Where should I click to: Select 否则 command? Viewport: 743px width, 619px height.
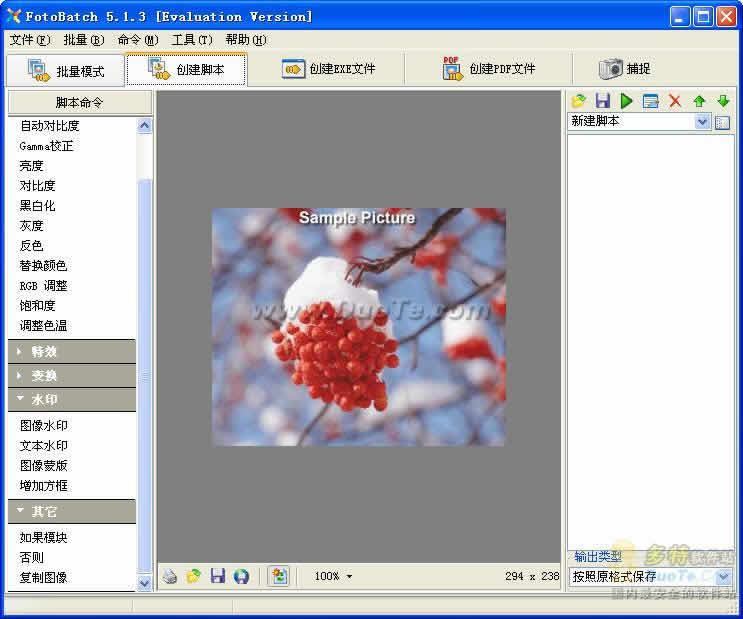(31, 557)
